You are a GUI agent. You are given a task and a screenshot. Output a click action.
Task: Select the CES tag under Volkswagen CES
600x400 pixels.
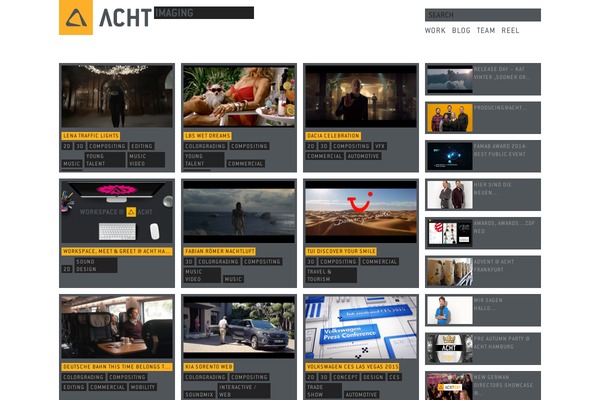(x=394, y=377)
